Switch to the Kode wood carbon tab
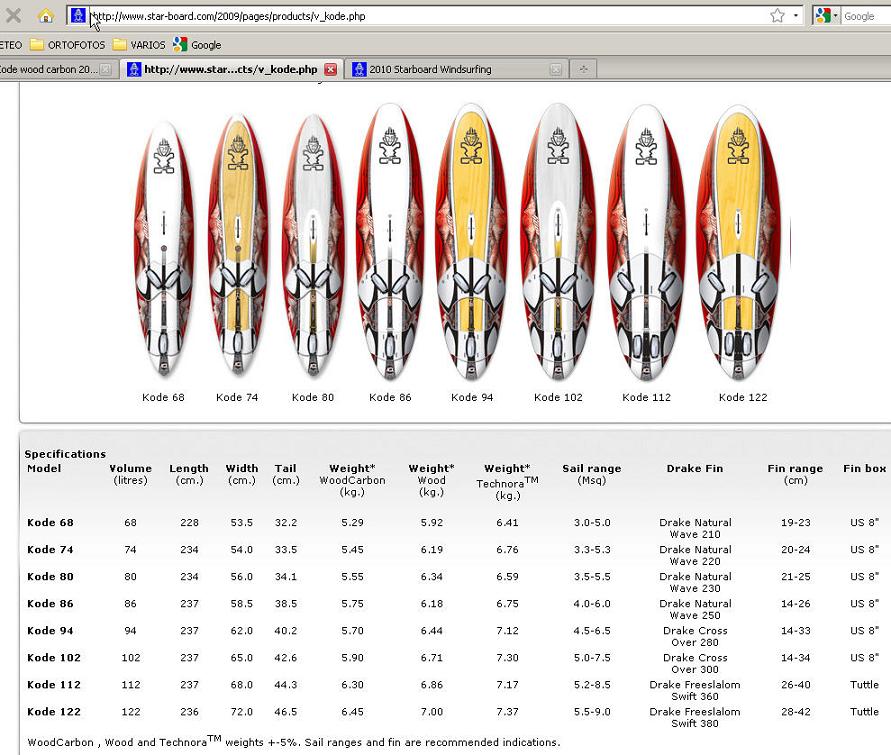891x755 pixels. 49,70
